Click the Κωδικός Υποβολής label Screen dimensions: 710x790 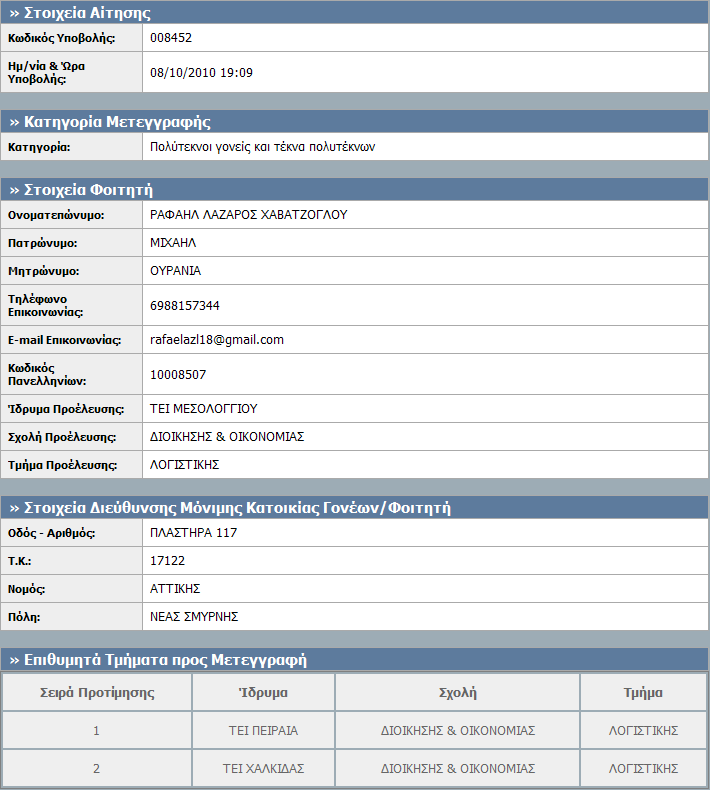[61, 38]
